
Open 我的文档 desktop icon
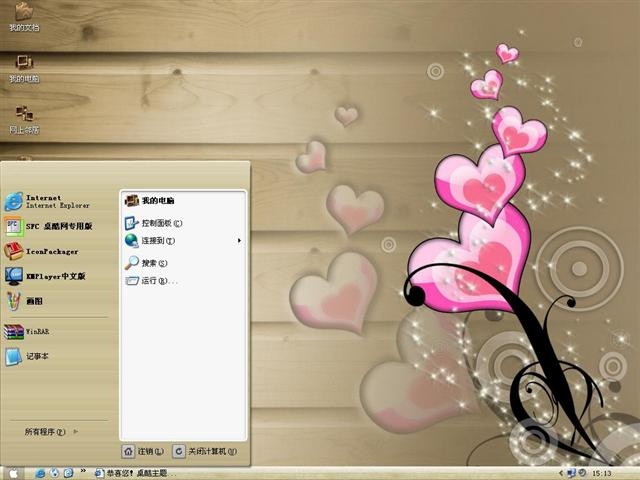[x=24, y=17]
